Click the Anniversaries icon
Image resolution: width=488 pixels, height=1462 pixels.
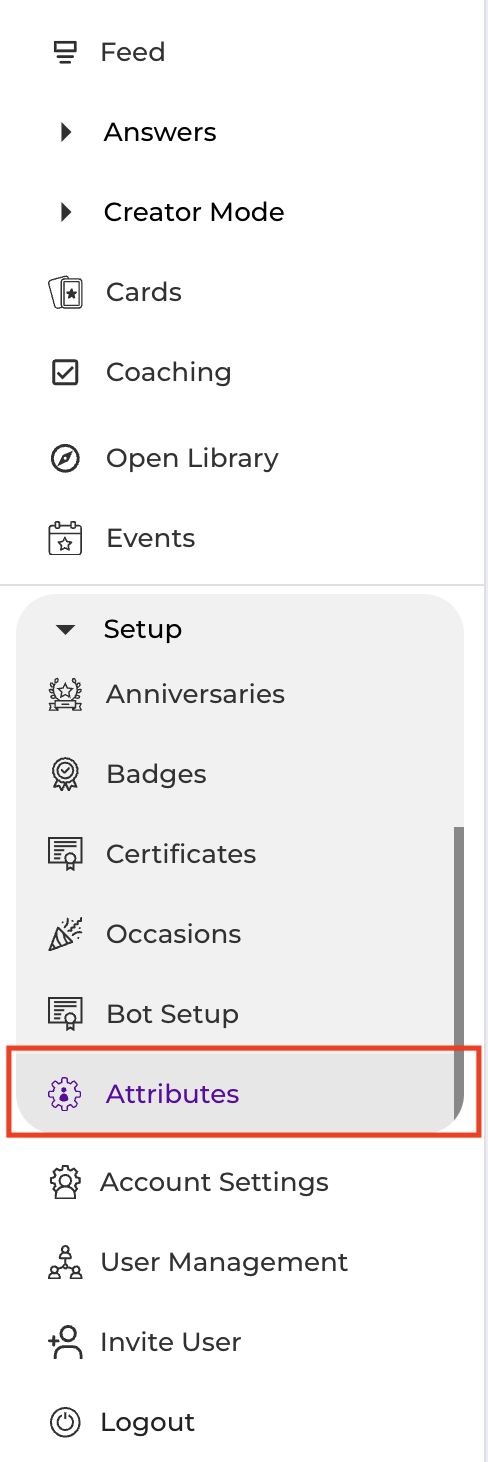65,694
